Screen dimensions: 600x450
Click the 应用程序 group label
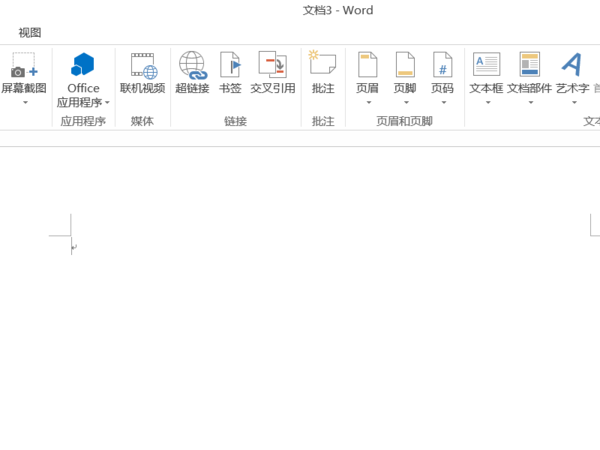(83, 121)
